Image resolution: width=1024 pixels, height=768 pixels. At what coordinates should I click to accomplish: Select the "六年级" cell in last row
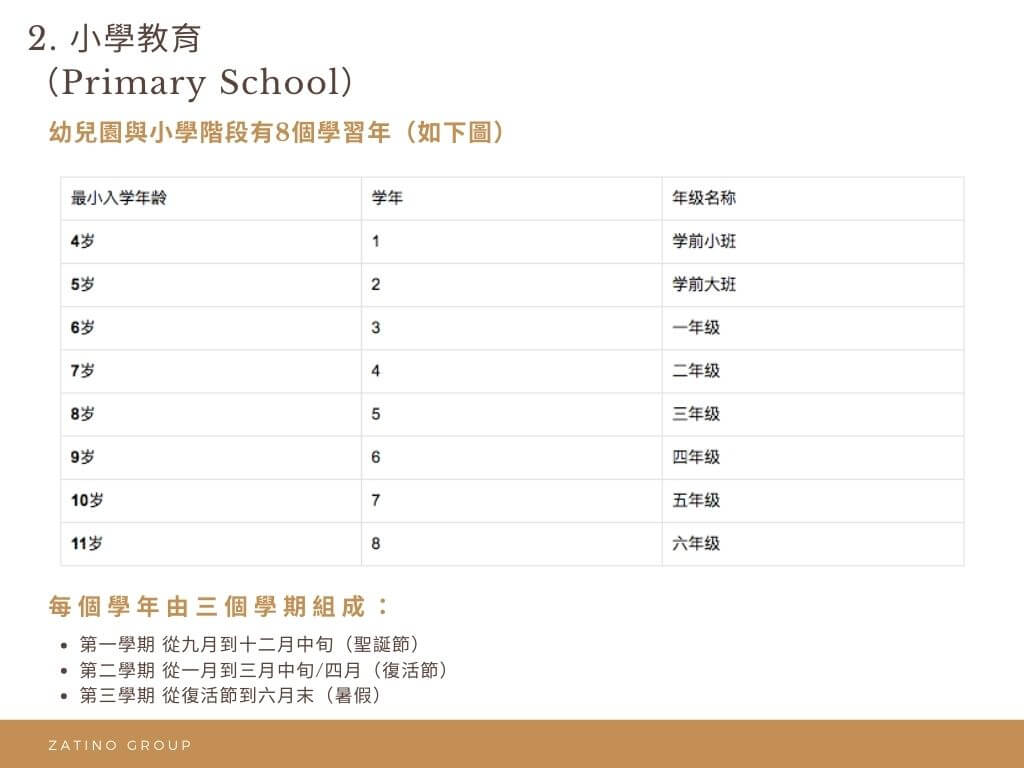tap(696, 543)
